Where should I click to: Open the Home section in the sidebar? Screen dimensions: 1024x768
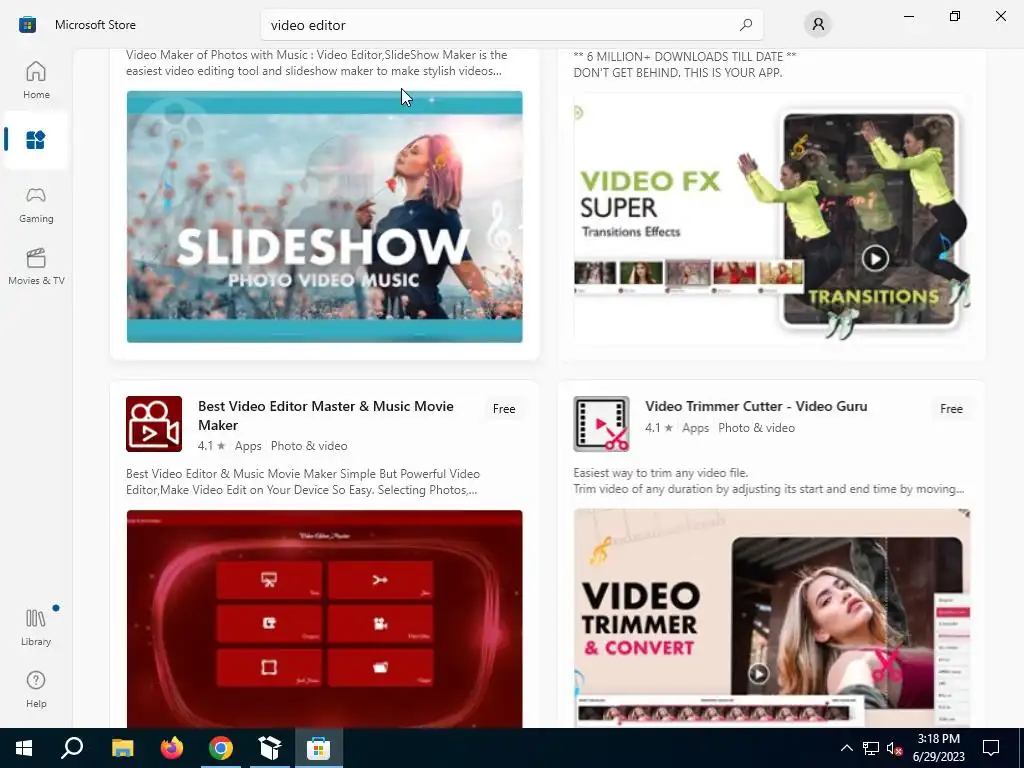pos(36,80)
